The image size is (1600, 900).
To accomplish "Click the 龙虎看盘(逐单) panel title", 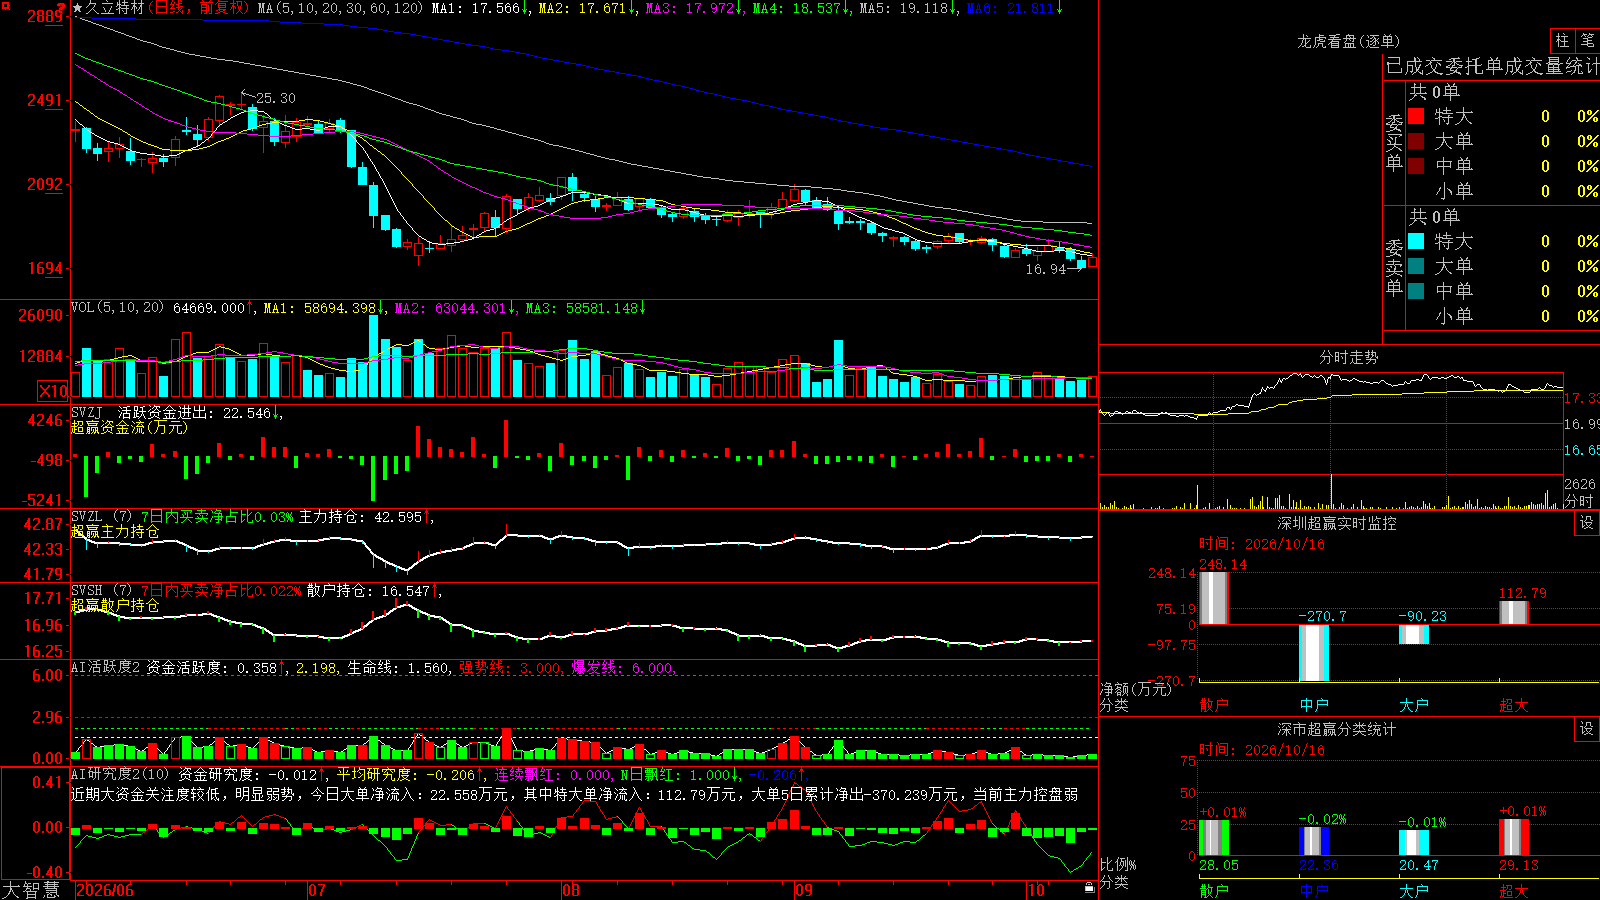I will coord(1349,41).
